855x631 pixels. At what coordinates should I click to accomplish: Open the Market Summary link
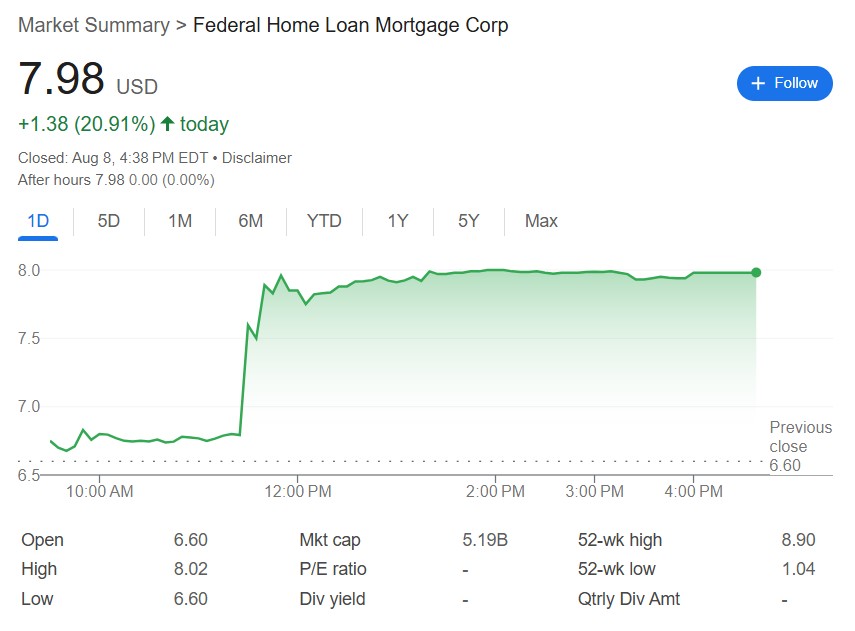94,25
